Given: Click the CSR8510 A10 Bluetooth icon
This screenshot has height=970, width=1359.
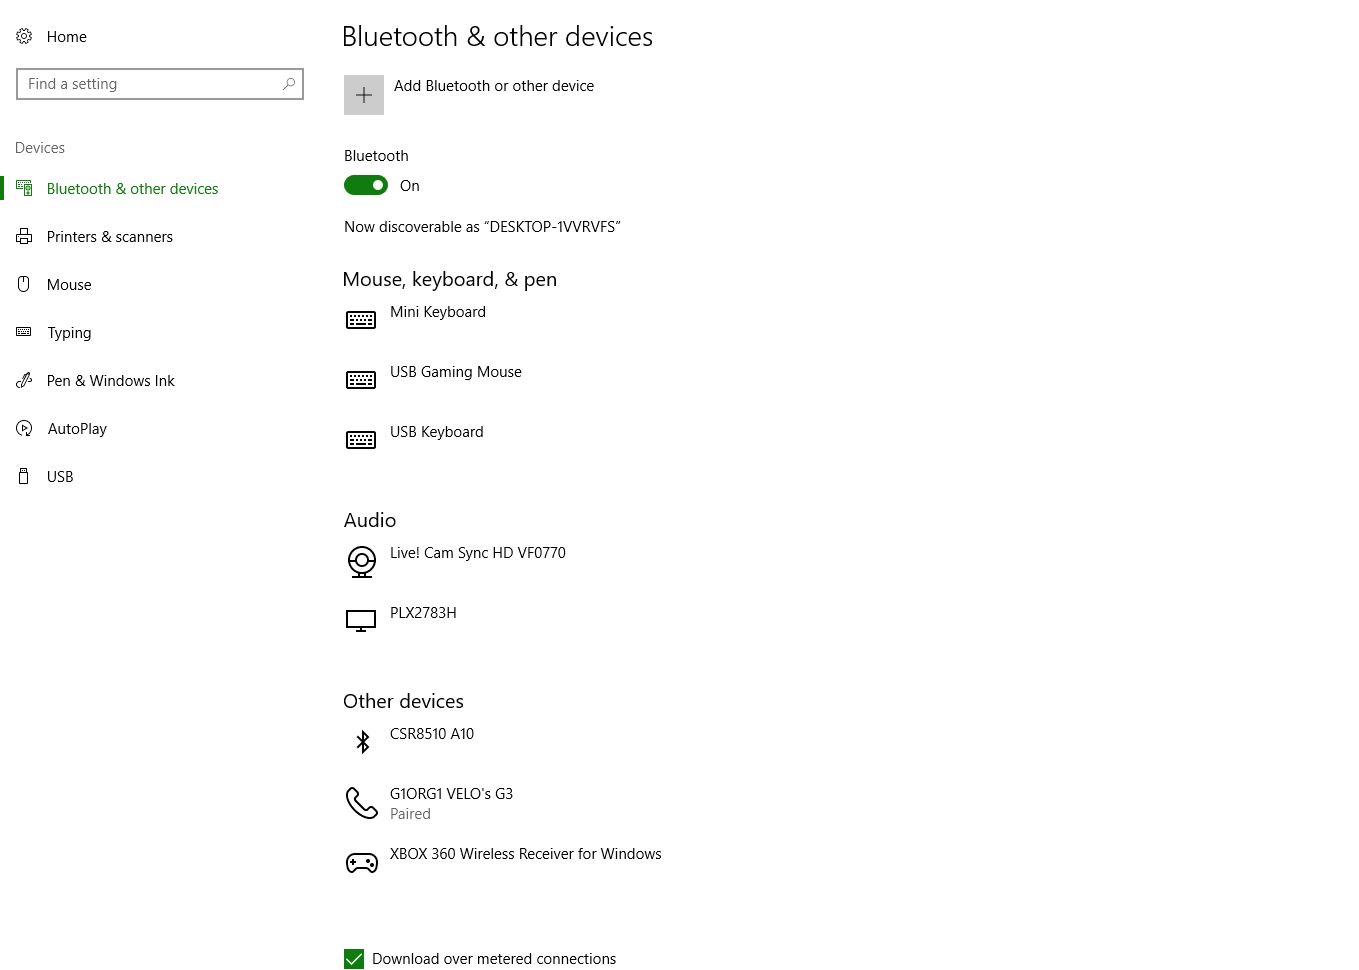Looking at the screenshot, I should pyautogui.click(x=362, y=741).
